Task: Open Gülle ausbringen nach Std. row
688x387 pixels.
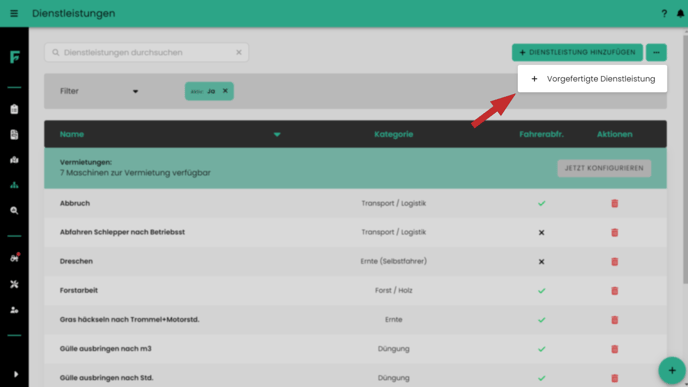Action: tap(355, 376)
